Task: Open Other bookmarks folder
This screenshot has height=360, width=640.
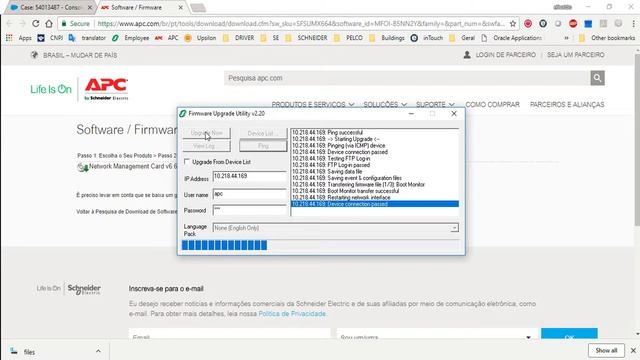Action: pos(607,38)
